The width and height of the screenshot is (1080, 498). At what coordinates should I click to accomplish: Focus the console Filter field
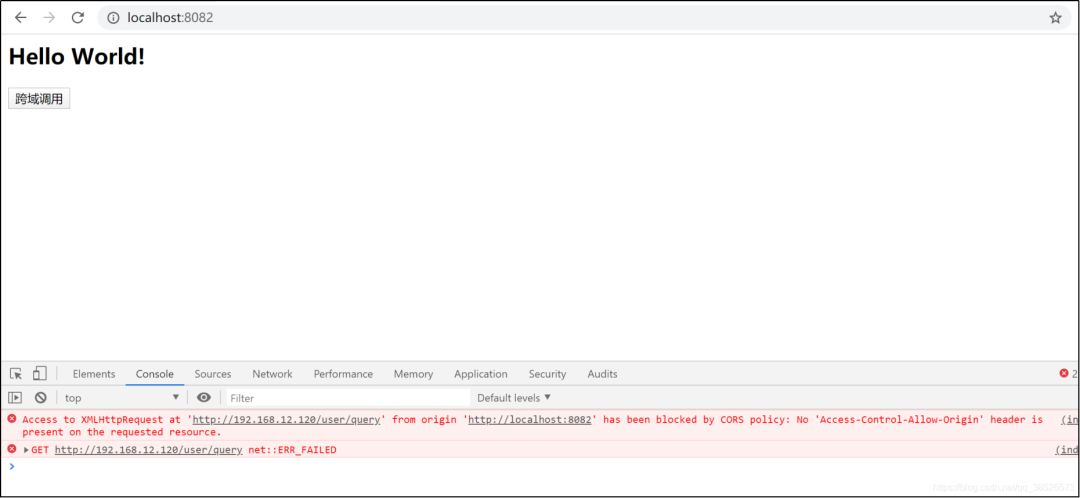348,397
